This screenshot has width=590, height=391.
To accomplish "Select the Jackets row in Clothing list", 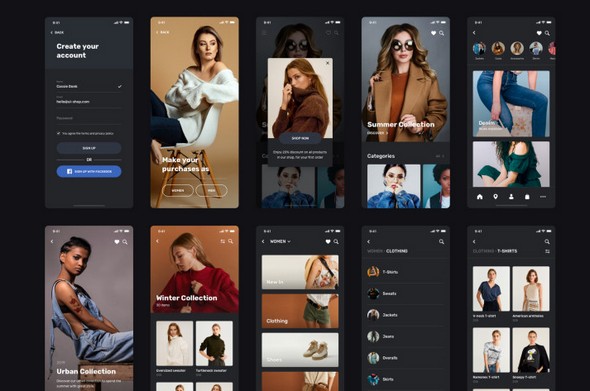I will pos(406,315).
